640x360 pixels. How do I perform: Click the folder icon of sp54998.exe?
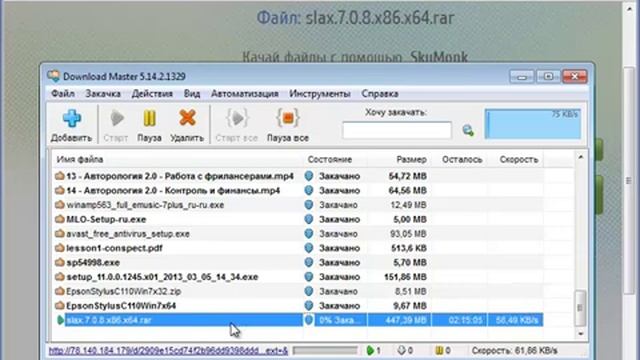coord(60,262)
